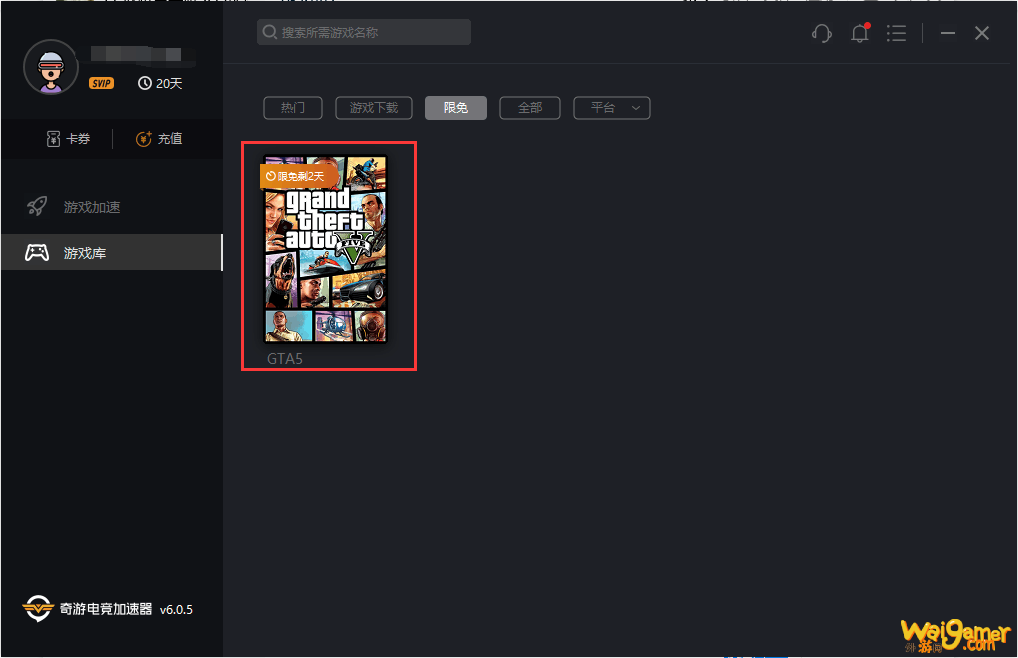Screen dimensions: 1018x658
Task: Expand the 平台 dropdown
Action: [612, 108]
